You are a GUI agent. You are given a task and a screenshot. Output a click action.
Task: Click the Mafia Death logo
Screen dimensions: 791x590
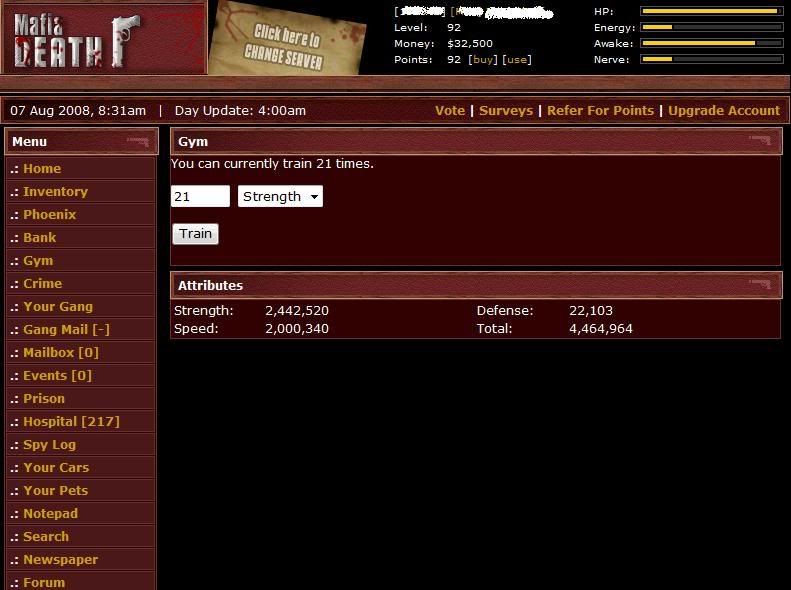[75, 37]
